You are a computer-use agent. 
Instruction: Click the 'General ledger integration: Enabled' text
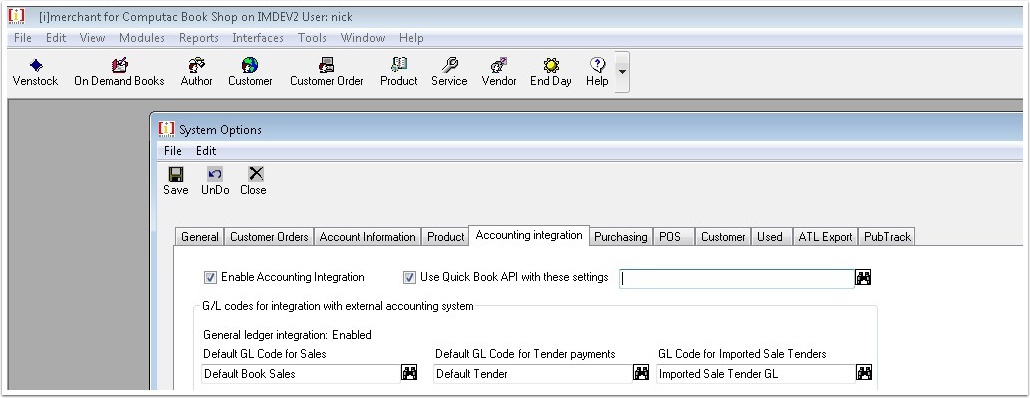coord(287,335)
